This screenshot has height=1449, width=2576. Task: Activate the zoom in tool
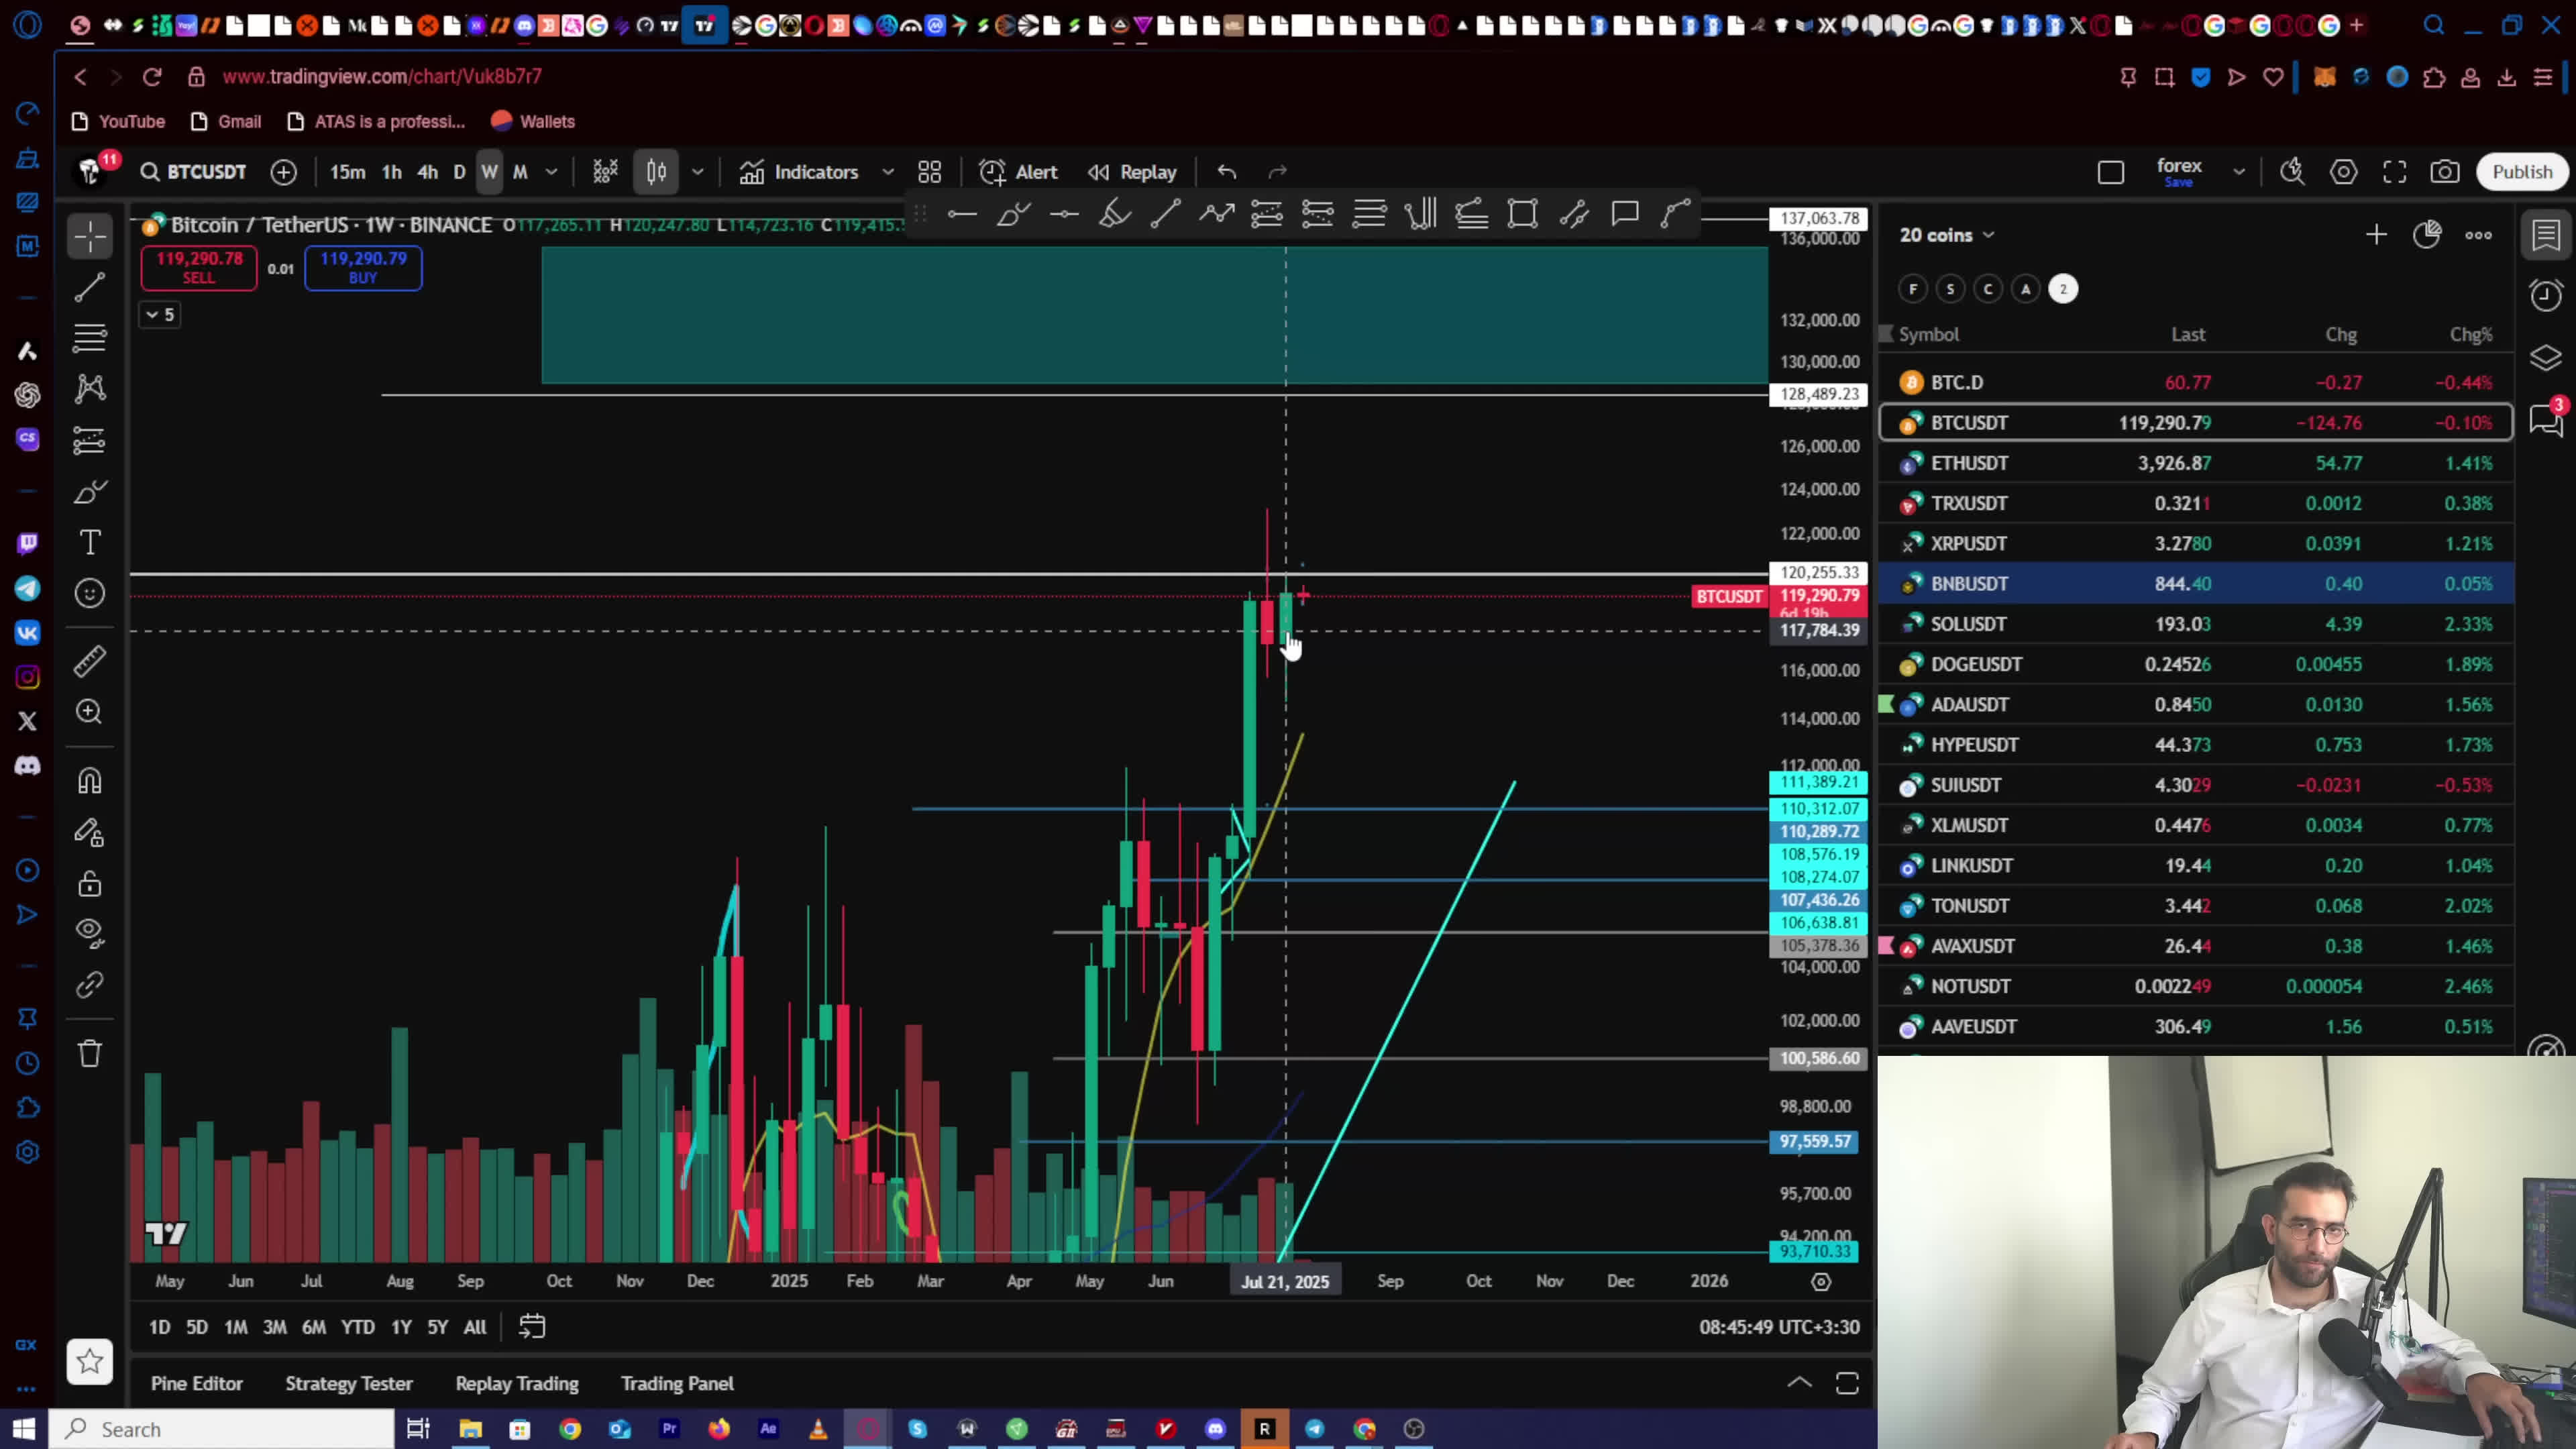click(90, 711)
